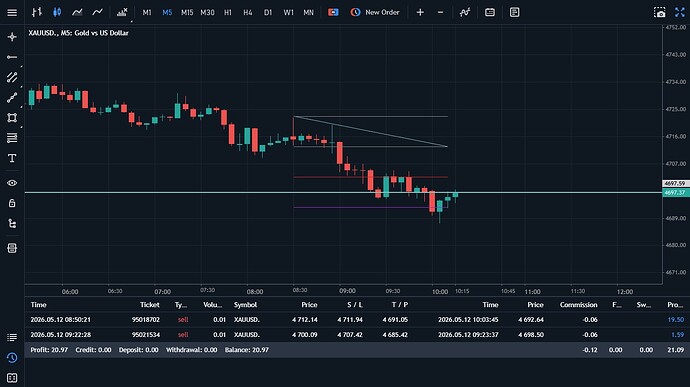Viewport: 690px width, 387px height.
Task: Open the objects list stack icon
Action: point(12,248)
